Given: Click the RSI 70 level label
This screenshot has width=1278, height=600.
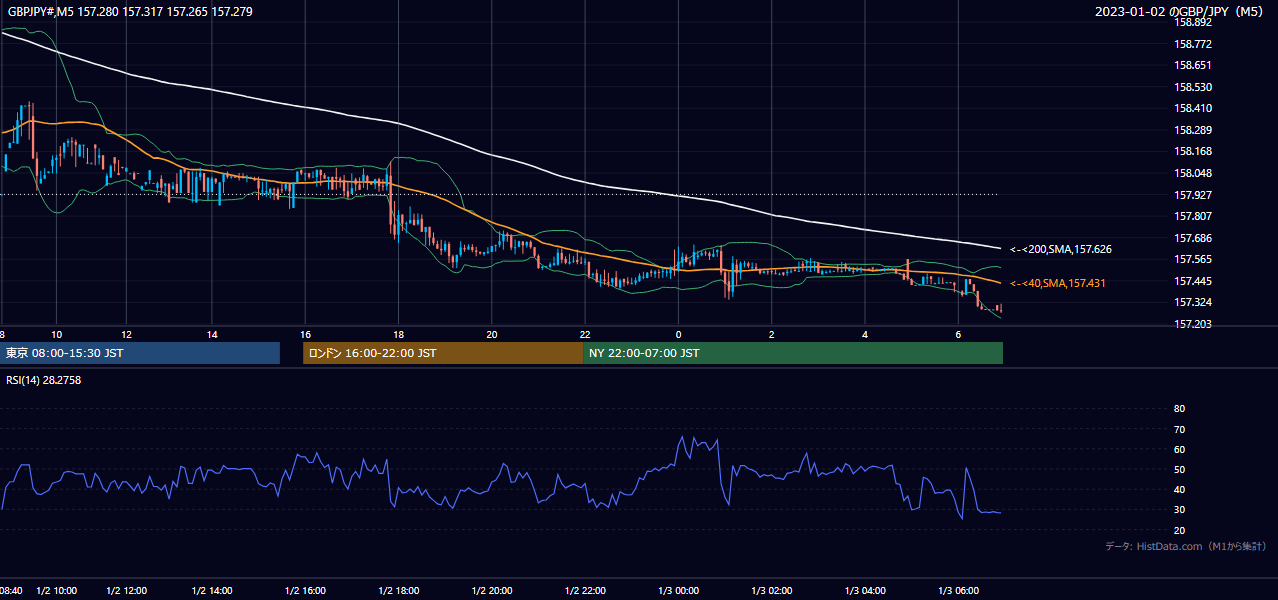Looking at the screenshot, I should pos(1179,429).
